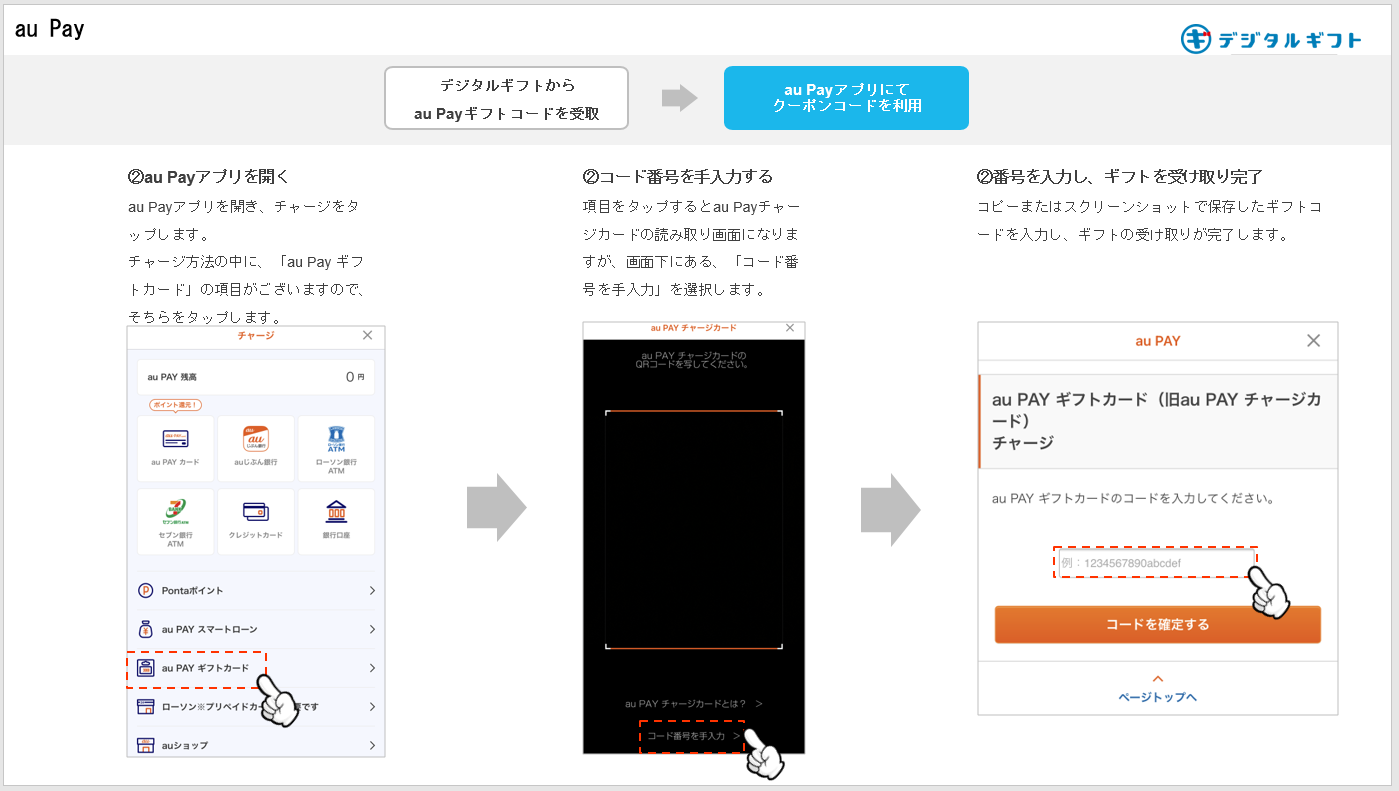
Task: Click the auショップ row icon
Action: pos(146,745)
